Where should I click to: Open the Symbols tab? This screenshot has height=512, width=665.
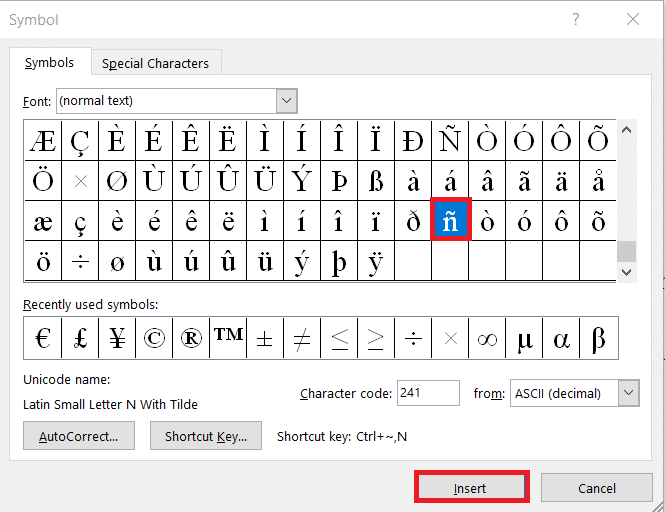(49, 62)
